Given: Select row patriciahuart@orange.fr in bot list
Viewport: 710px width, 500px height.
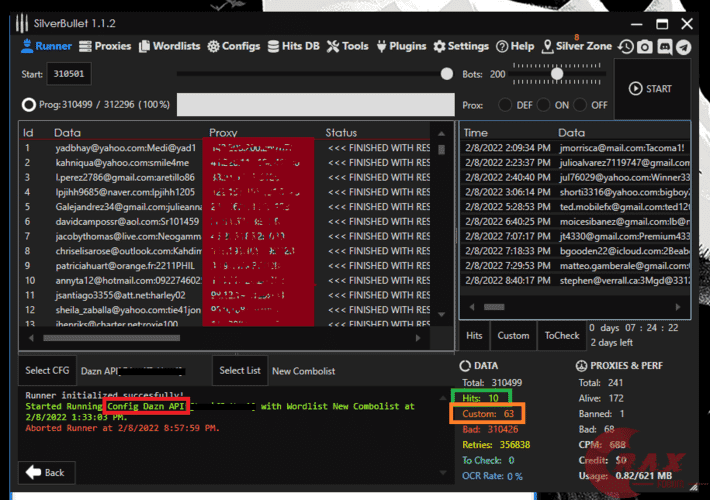Looking at the screenshot, I should coord(225,265).
